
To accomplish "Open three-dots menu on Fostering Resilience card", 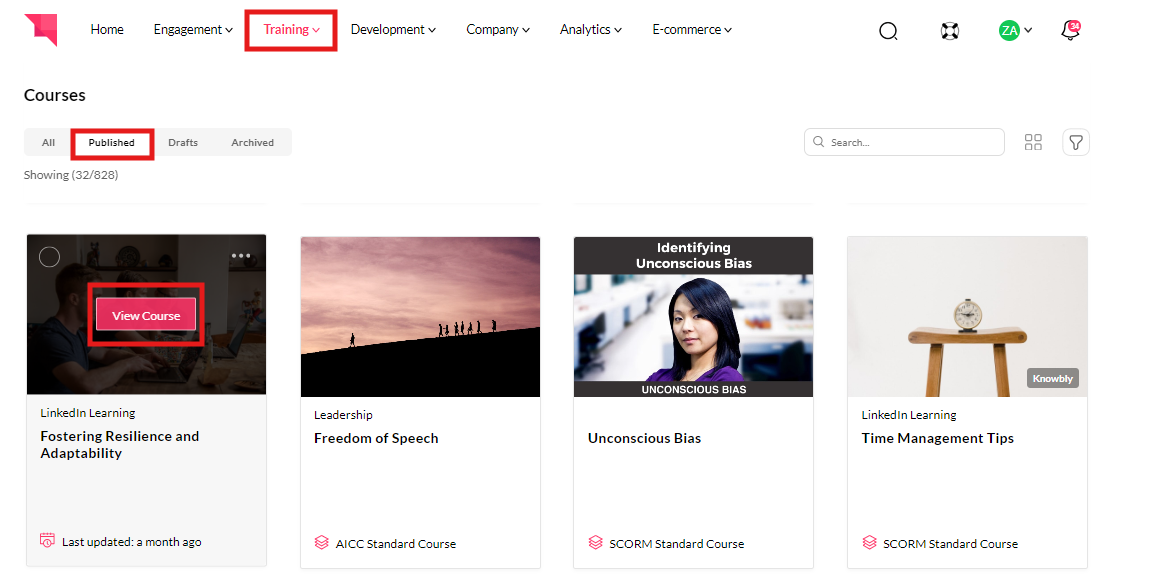I will [241, 256].
